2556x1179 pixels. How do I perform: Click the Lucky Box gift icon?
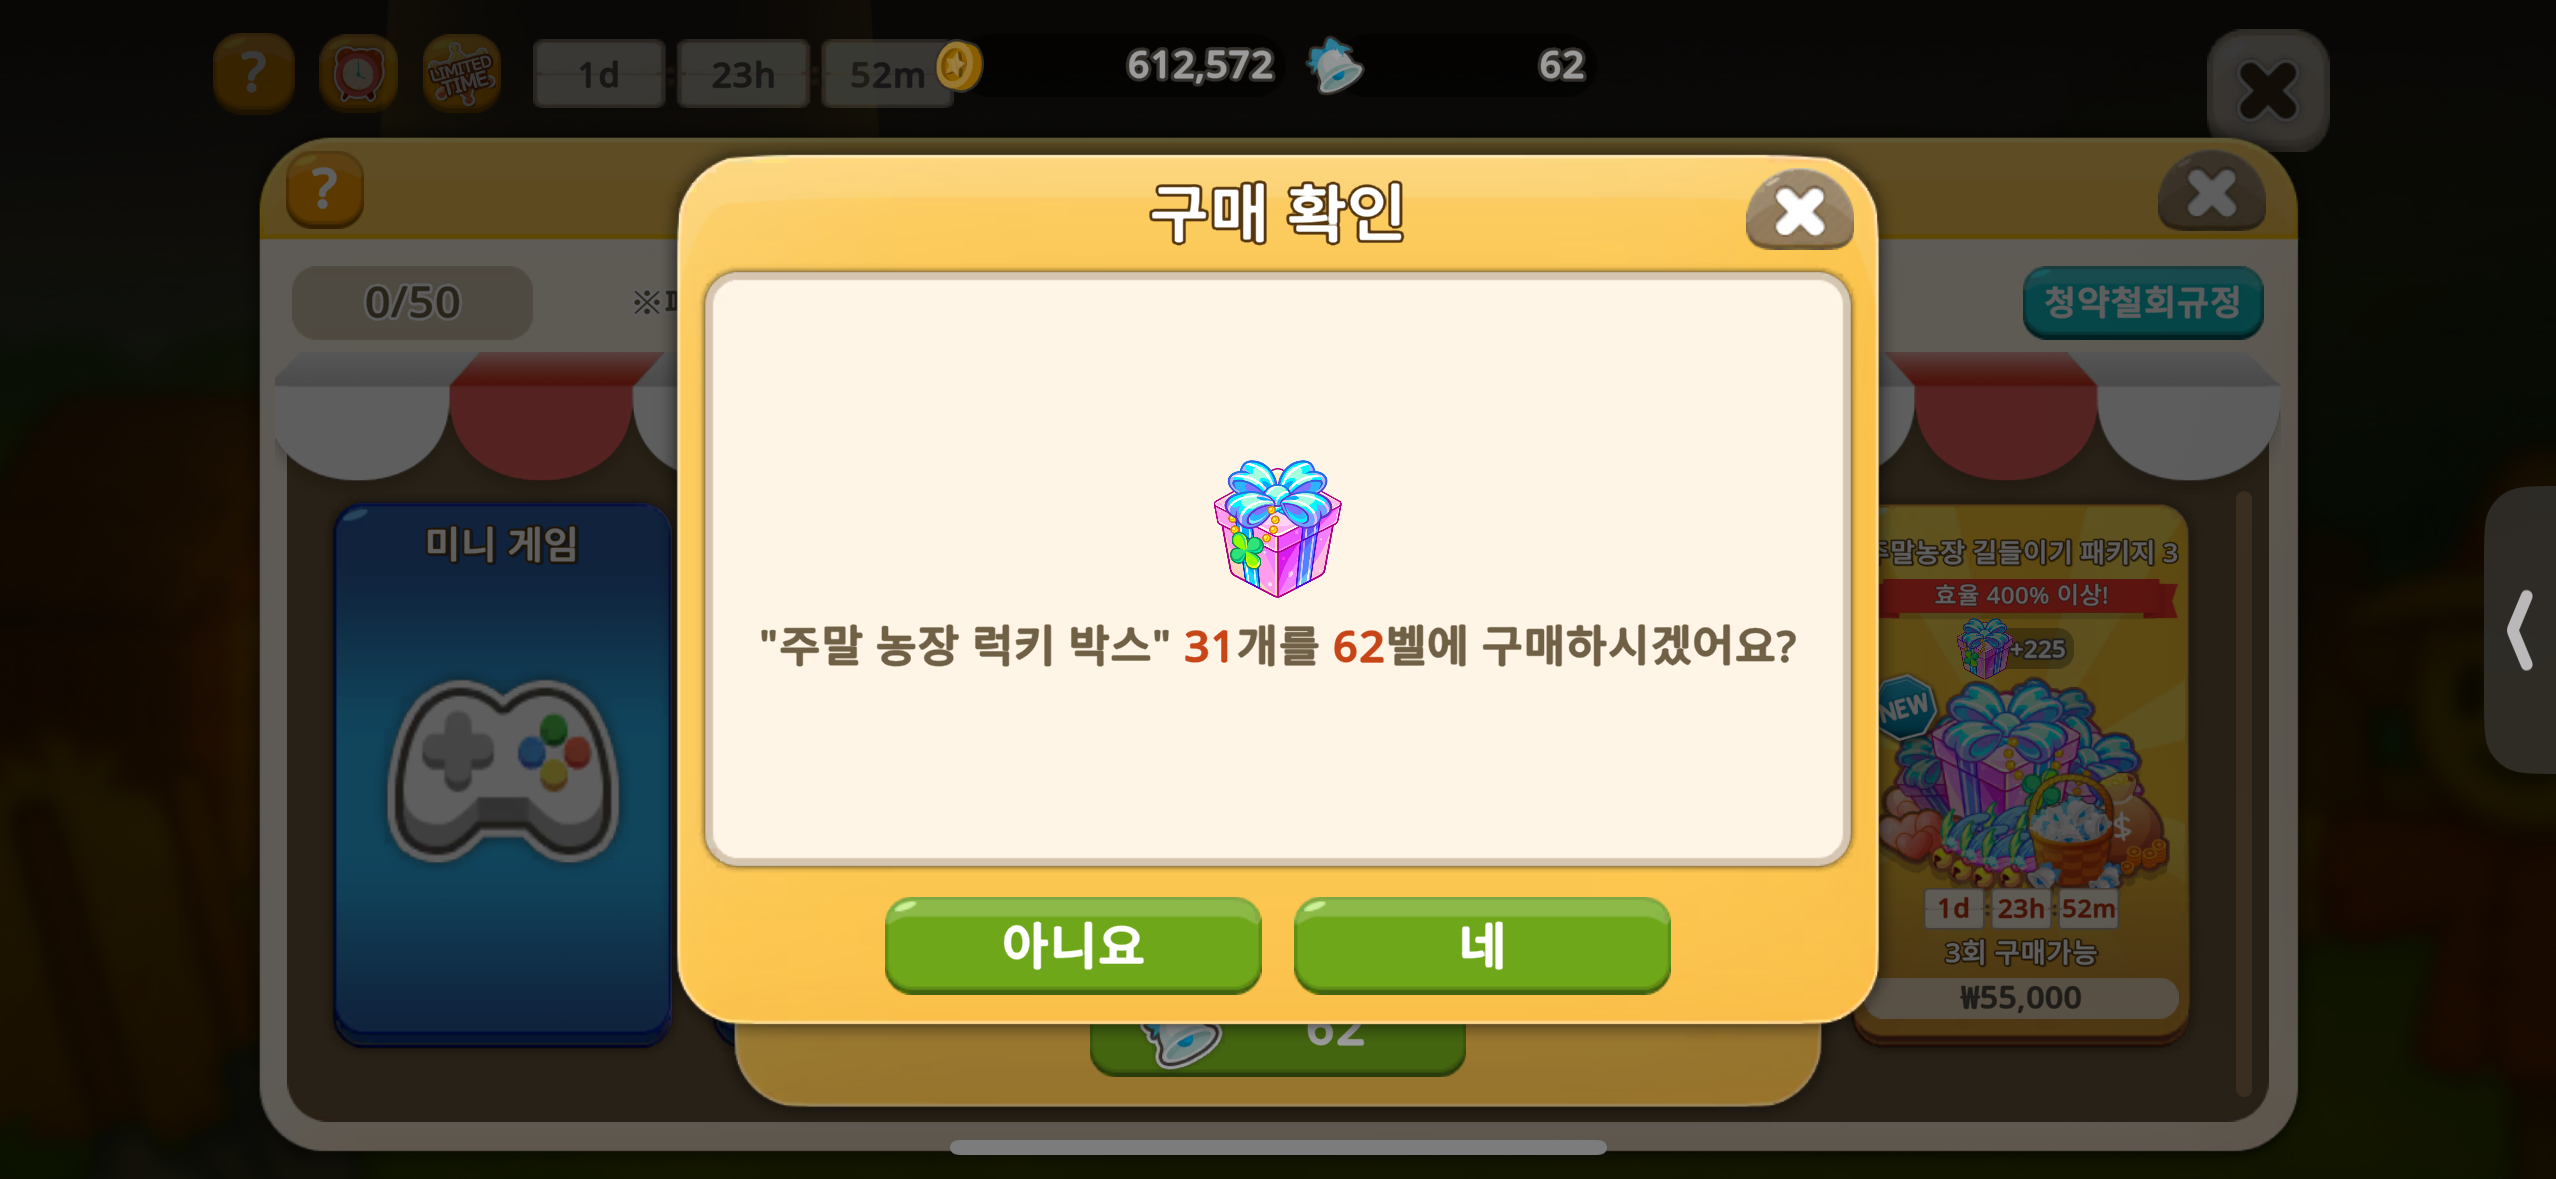coord(1277,528)
